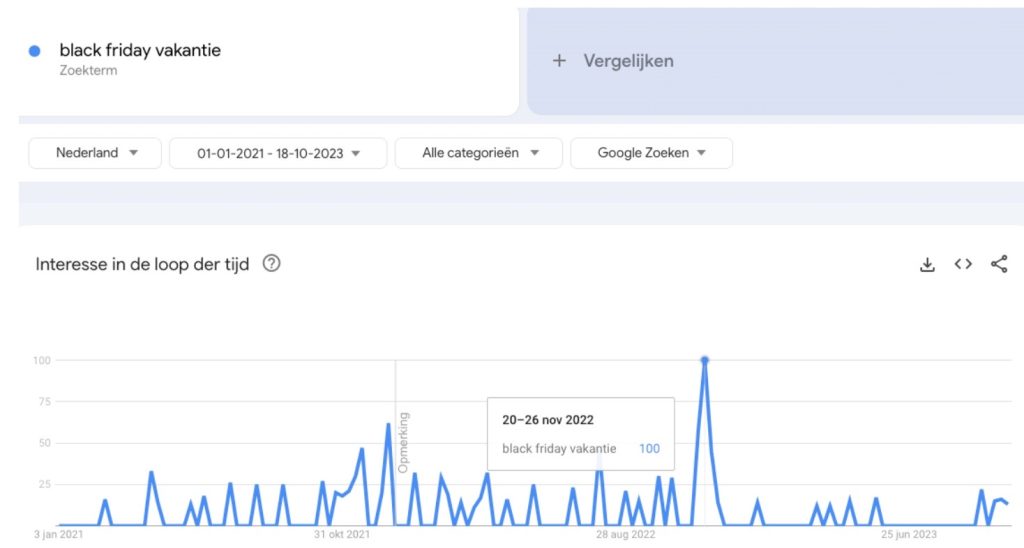The height and width of the screenshot is (548, 1024).
Task: Open the Alle categorieën dropdown
Action: tap(479, 153)
